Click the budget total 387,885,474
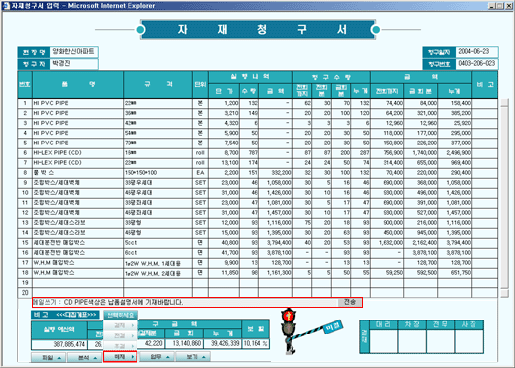This screenshot has height=368, width=515. point(59,344)
